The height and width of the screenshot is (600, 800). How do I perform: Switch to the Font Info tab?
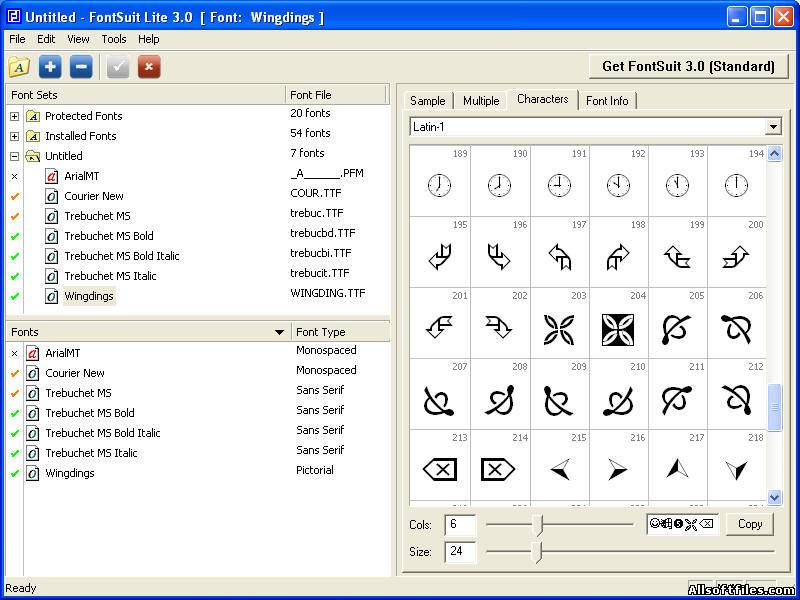coord(607,101)
